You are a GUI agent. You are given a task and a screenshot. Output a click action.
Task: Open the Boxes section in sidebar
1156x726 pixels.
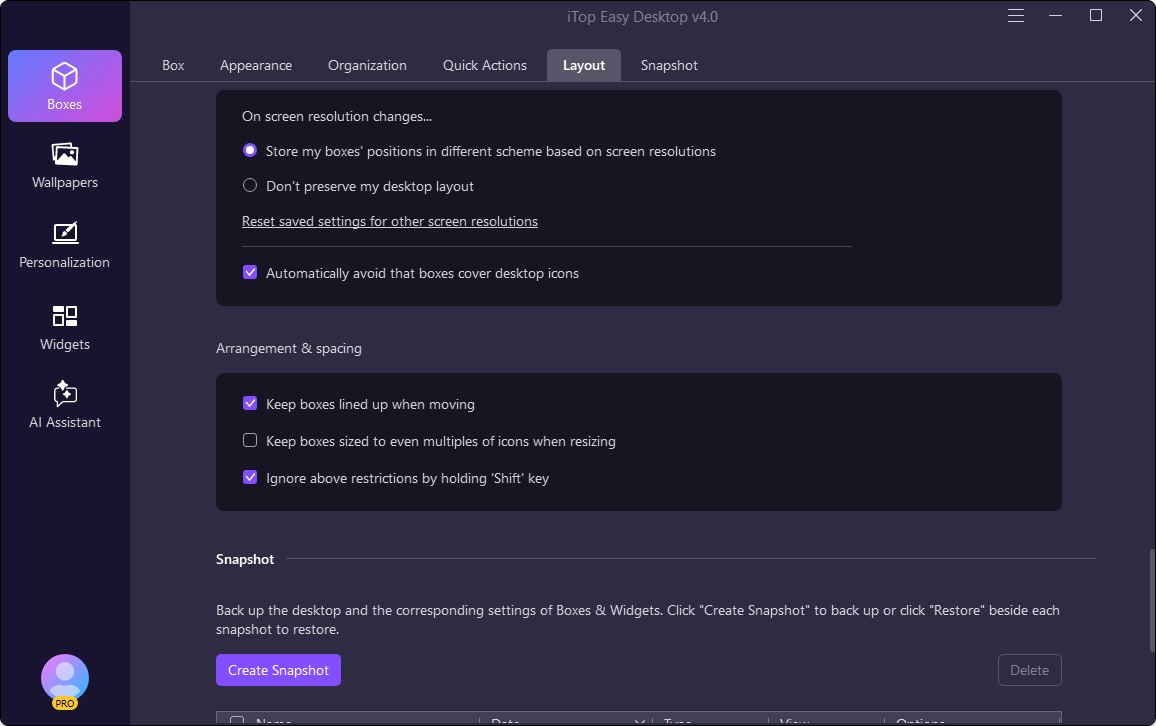[x=65, y=86]
